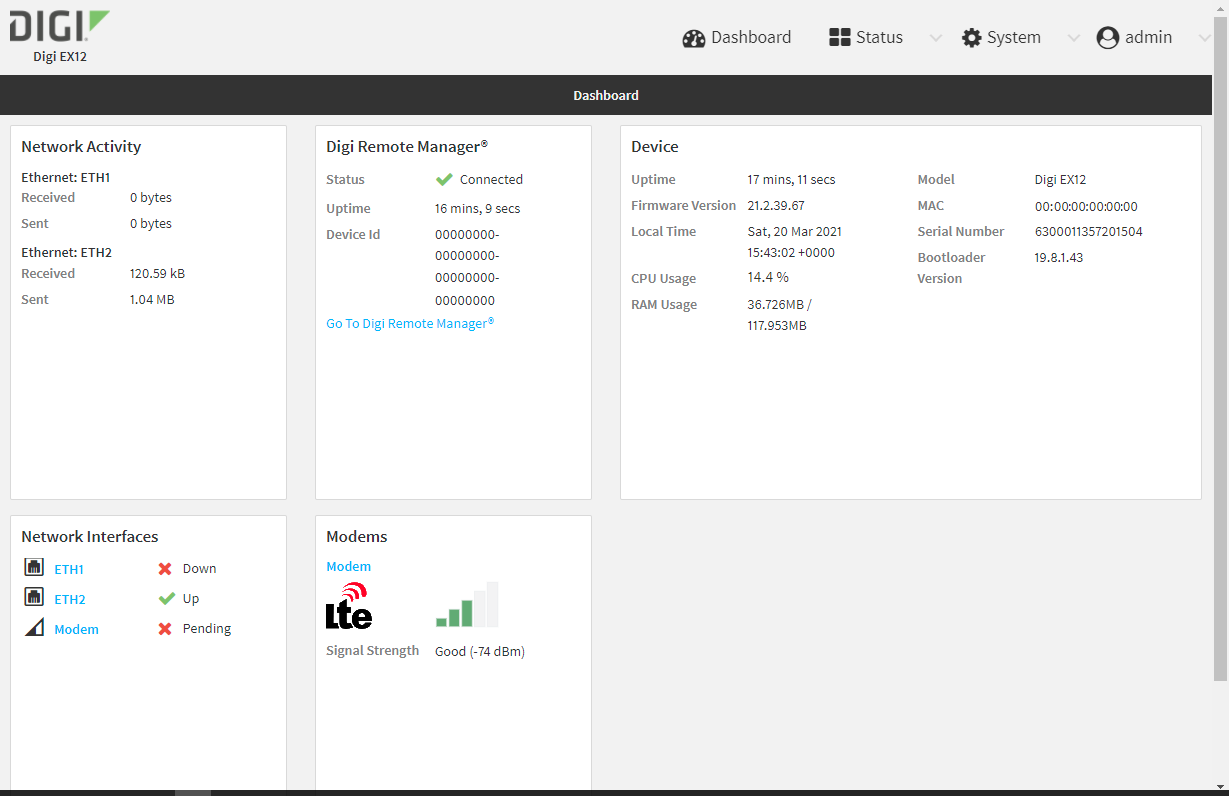
Task: Select MAC address 00:00:00:00:00:00
Action: click(1086, 206)
